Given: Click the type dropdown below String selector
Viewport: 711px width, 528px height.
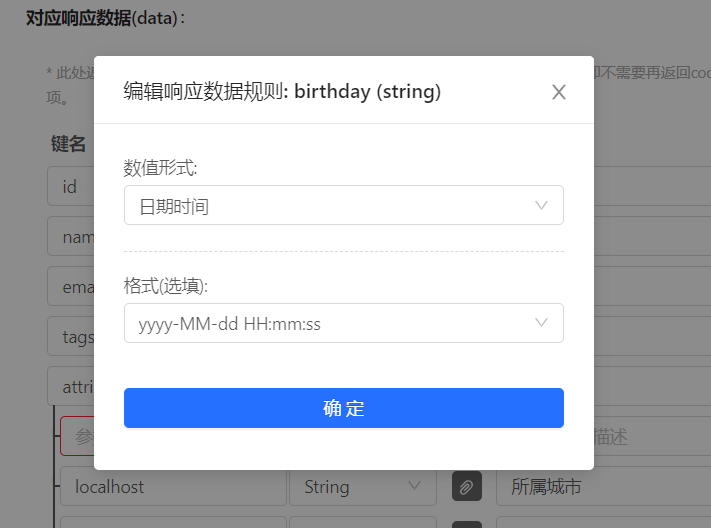Looking at the screenshot, I should pyautogui.click(x=363, y=522).
